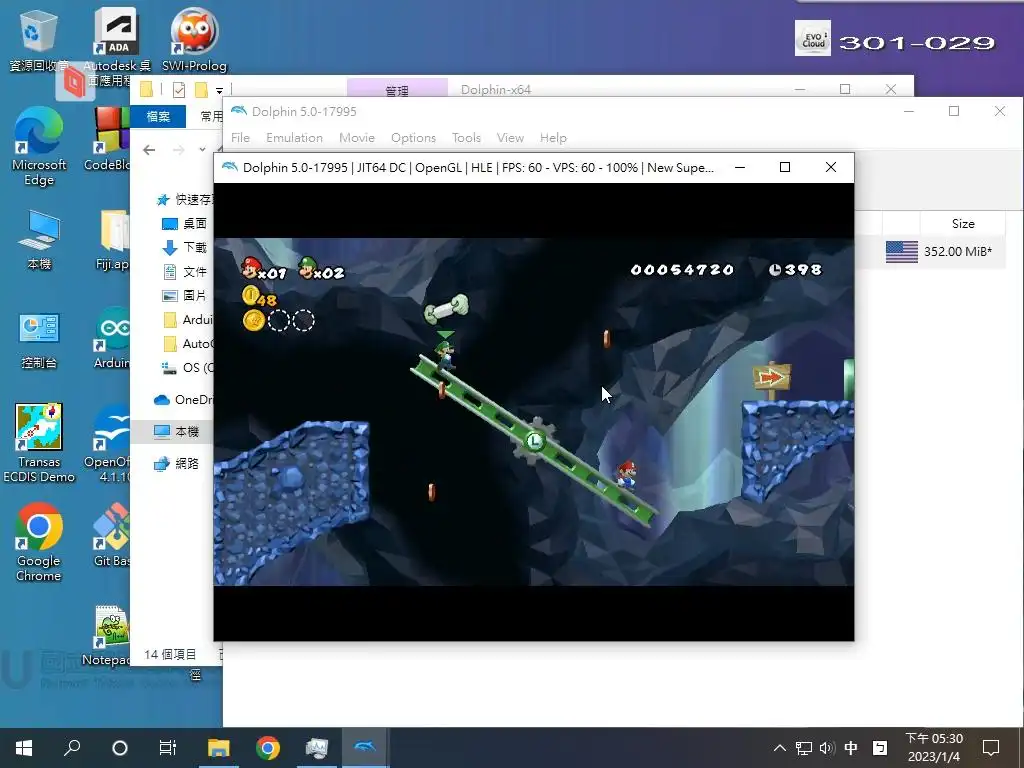1024x768 pixels.
Task: Open the SWI-Prolog desktop shortcut
Action: tap(194, 39)
